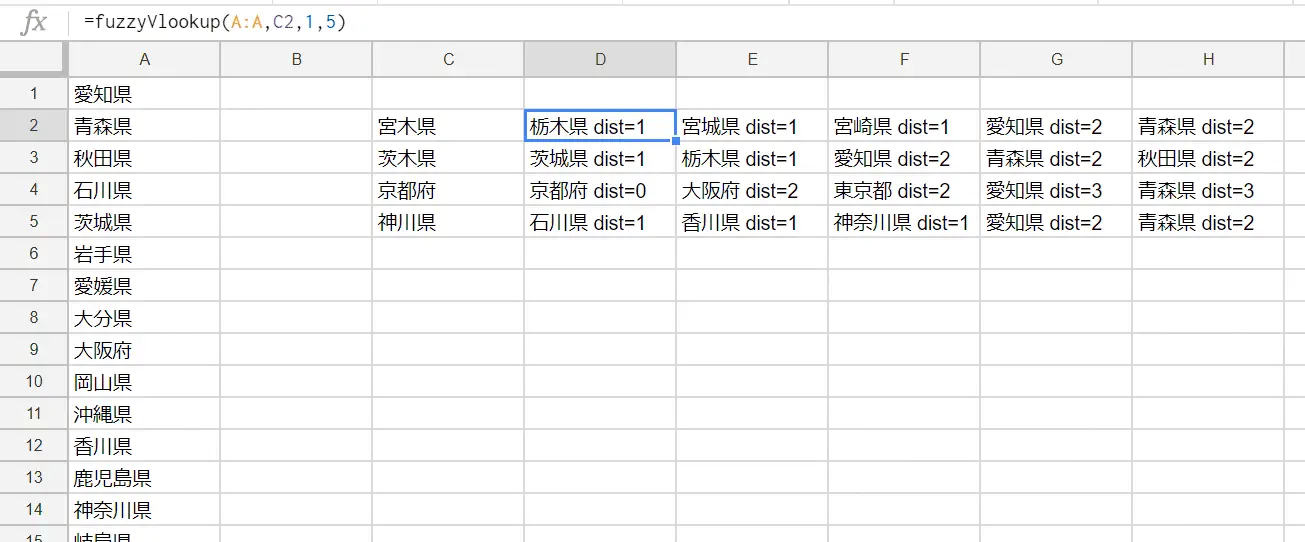Select cell 大阪府 dist=2
Screen dimensions: 1305x542
752,191
